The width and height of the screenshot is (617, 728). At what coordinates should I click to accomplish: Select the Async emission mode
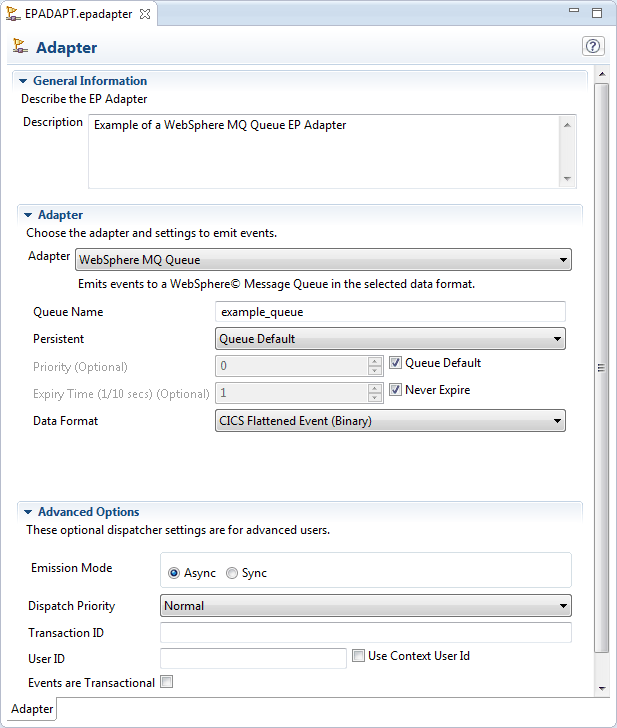(x=174, y=573)
